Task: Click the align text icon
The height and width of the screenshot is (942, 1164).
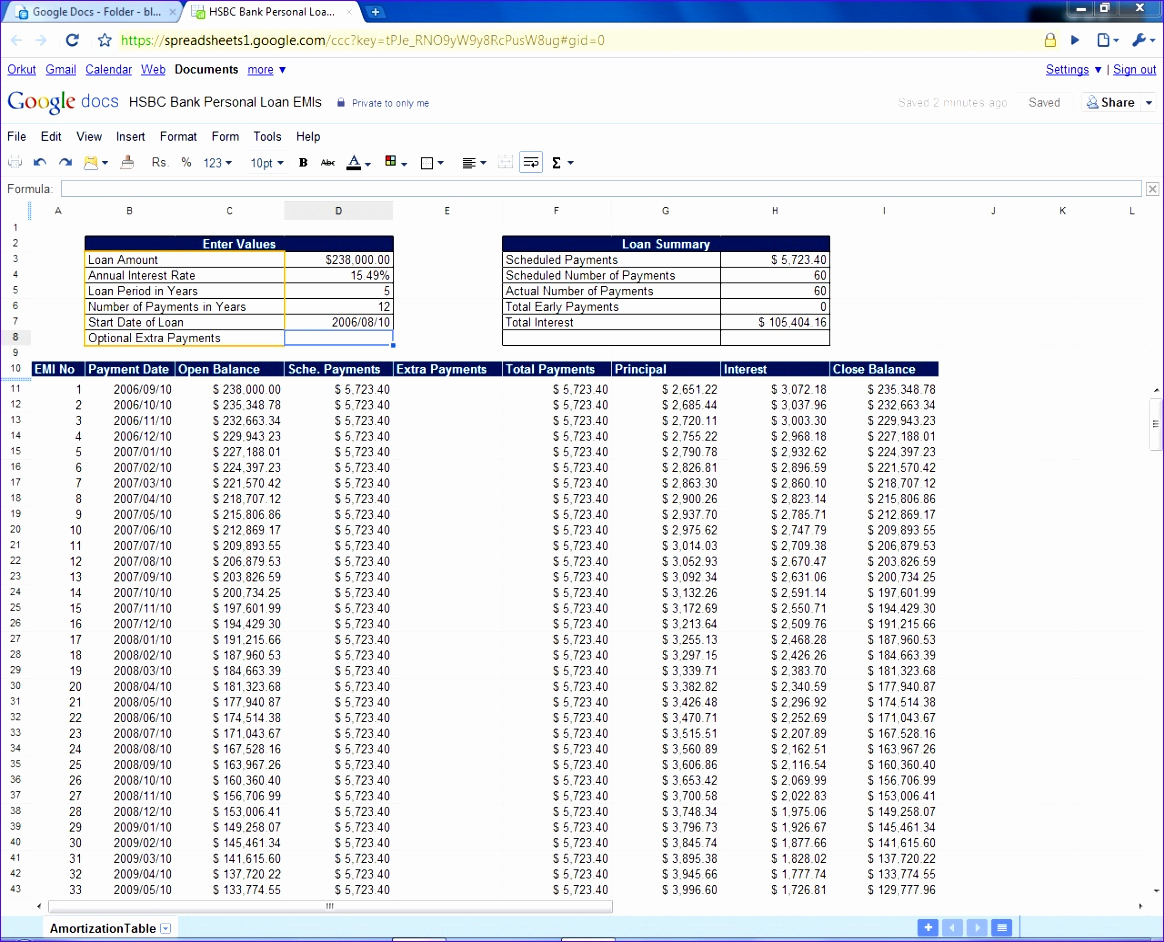Action: [x=468, y=163]
